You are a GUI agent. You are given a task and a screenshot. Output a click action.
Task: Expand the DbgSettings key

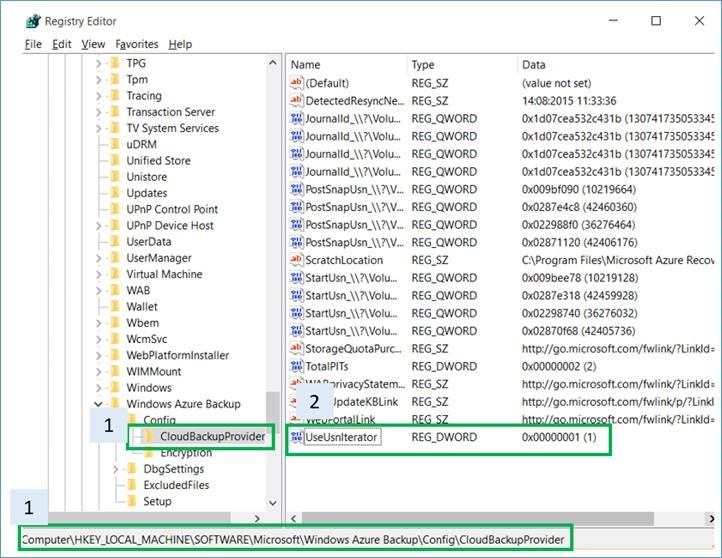click(116, 469)
